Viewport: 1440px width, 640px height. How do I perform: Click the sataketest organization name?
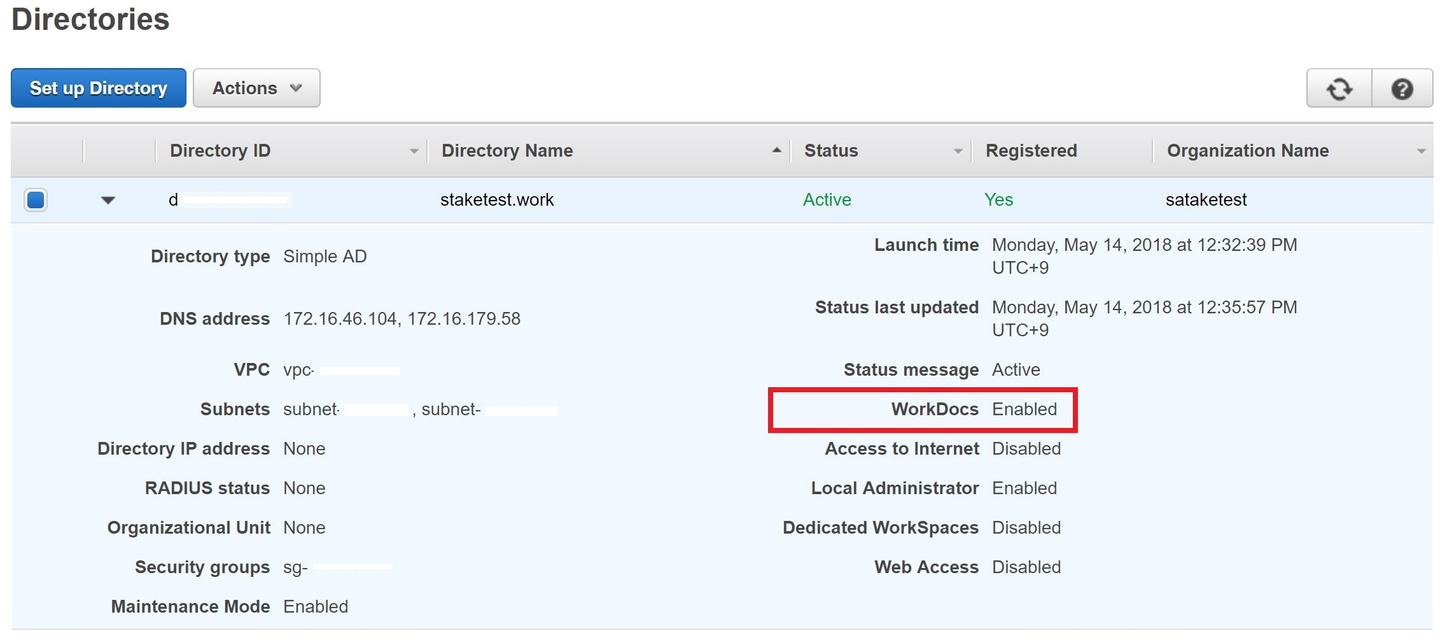[x=1206, y=200]
